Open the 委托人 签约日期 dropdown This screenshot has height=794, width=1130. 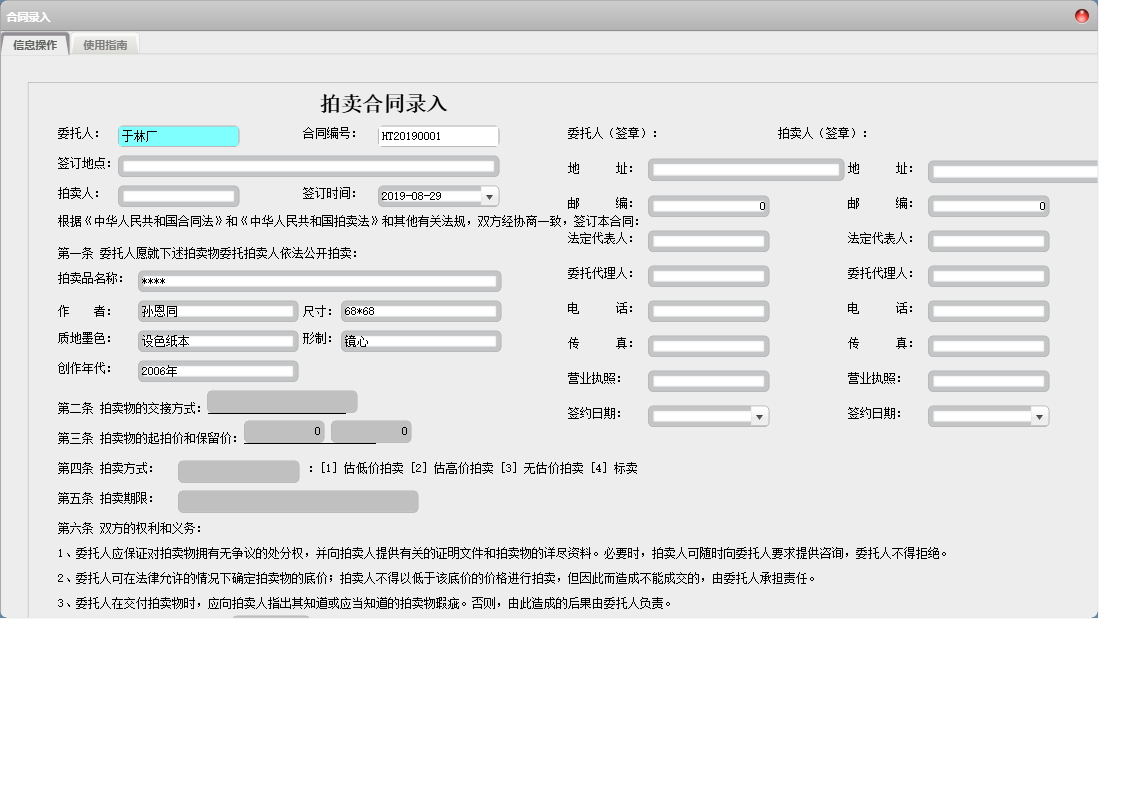[x=761, y=416]
